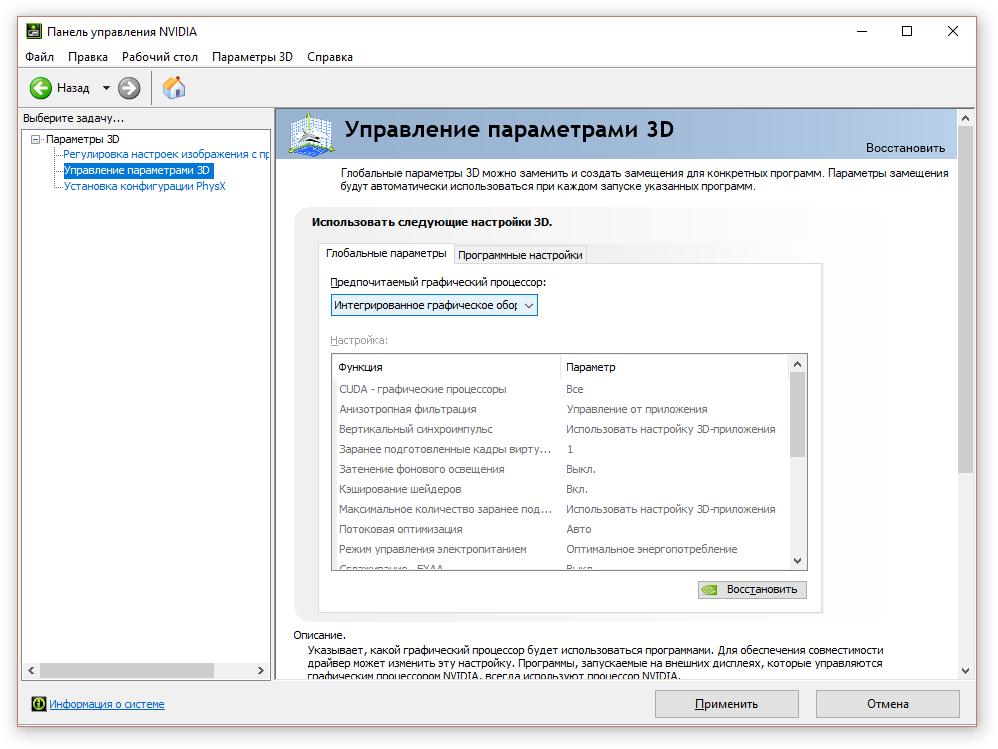Click the Forward arrow icon in toolbar
The height and width of the screenshot is (749, 998).
(x=129, y=88)
